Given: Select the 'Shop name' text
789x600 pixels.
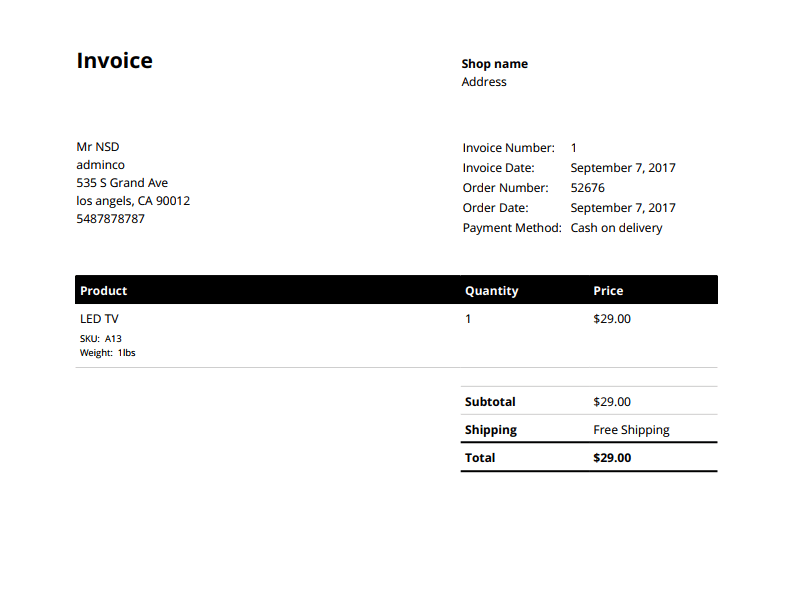Looking at the screenshot, I should pyautogui.click(x=495, y=64).
